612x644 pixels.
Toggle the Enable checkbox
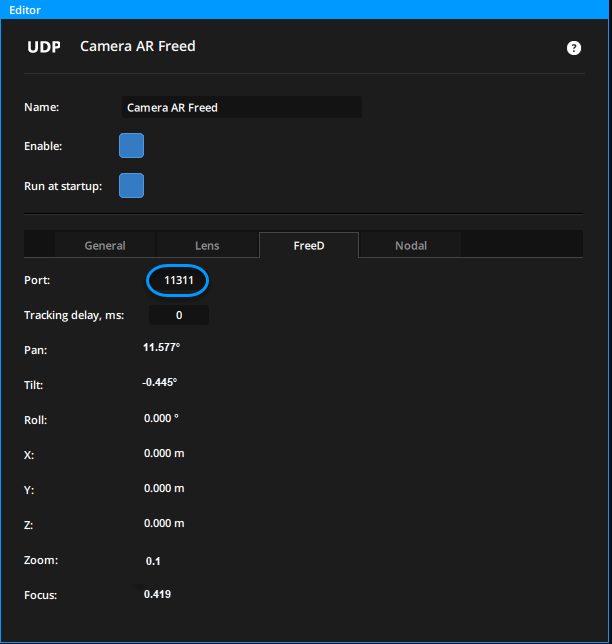pos(131,146)
